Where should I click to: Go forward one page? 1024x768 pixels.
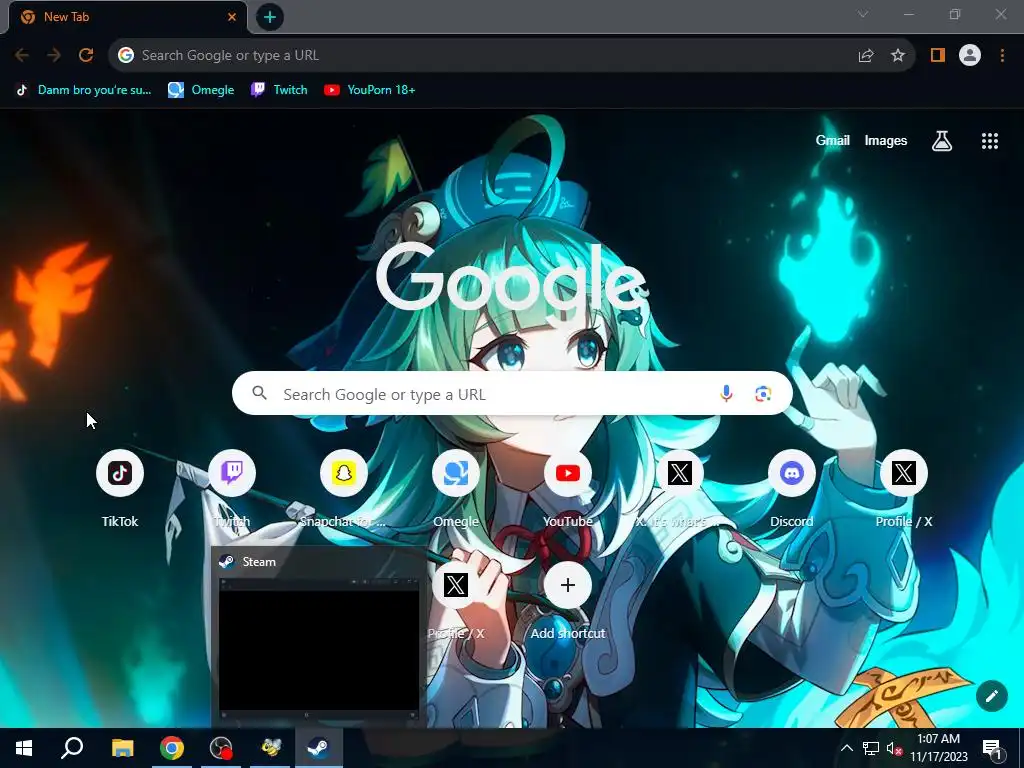pos(54,56)
